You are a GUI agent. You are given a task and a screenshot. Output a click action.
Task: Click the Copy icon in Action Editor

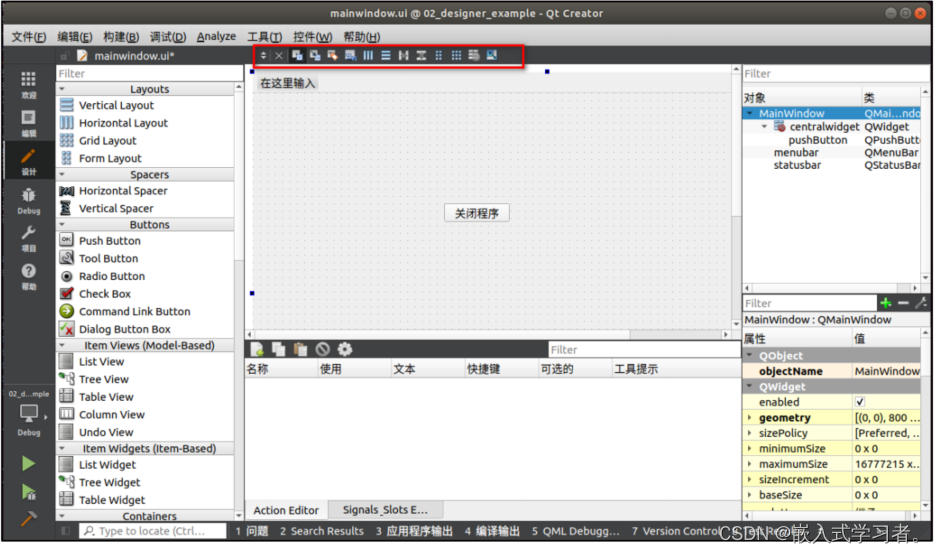[x=278, y=350]
